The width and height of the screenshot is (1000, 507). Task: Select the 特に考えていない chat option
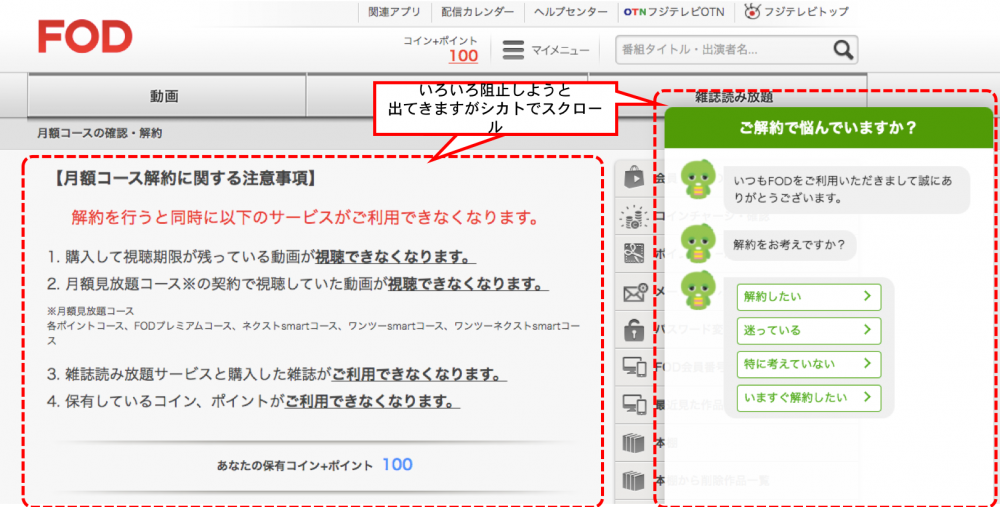(x=809, y=364)
